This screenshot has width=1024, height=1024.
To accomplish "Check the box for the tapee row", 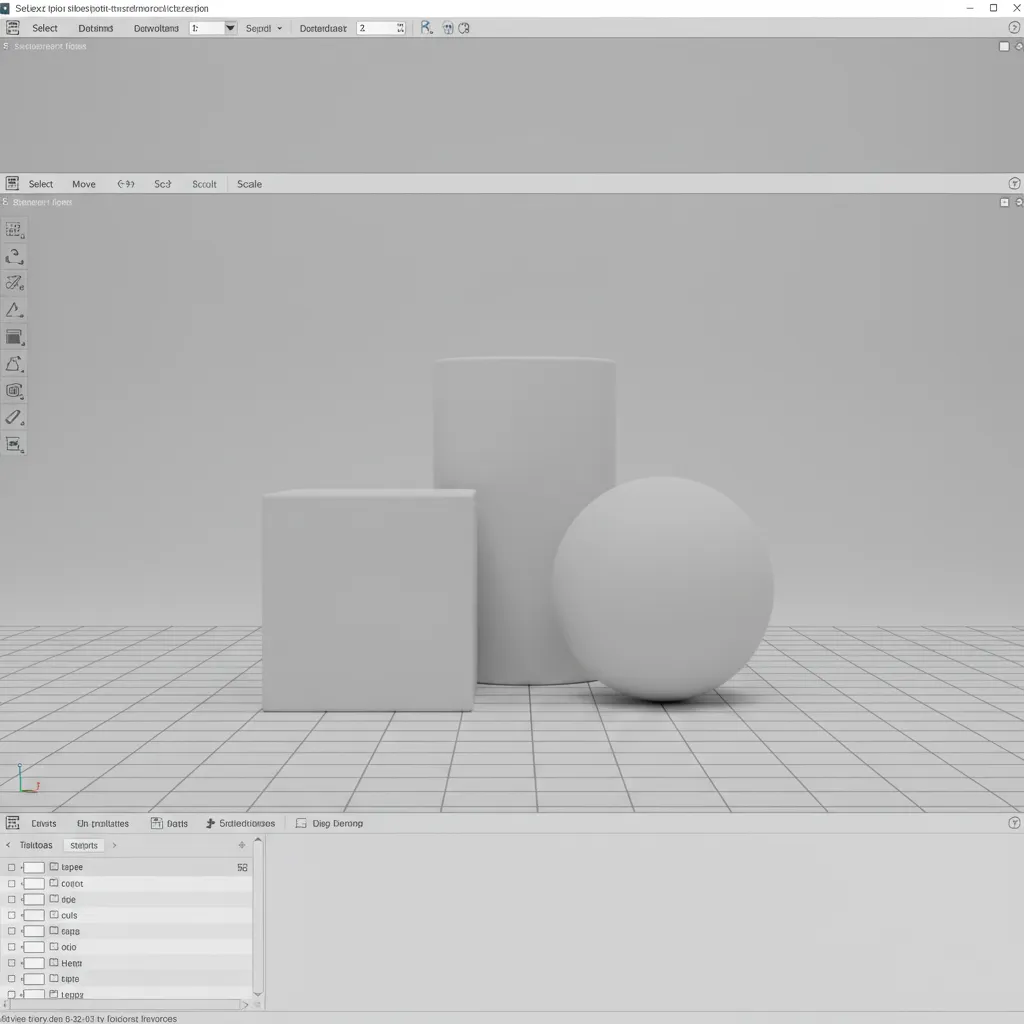I will coord(11,867).
